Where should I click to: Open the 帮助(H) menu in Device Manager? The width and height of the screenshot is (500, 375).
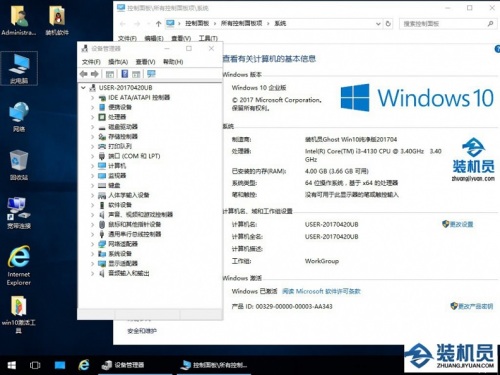click(173, 62)
